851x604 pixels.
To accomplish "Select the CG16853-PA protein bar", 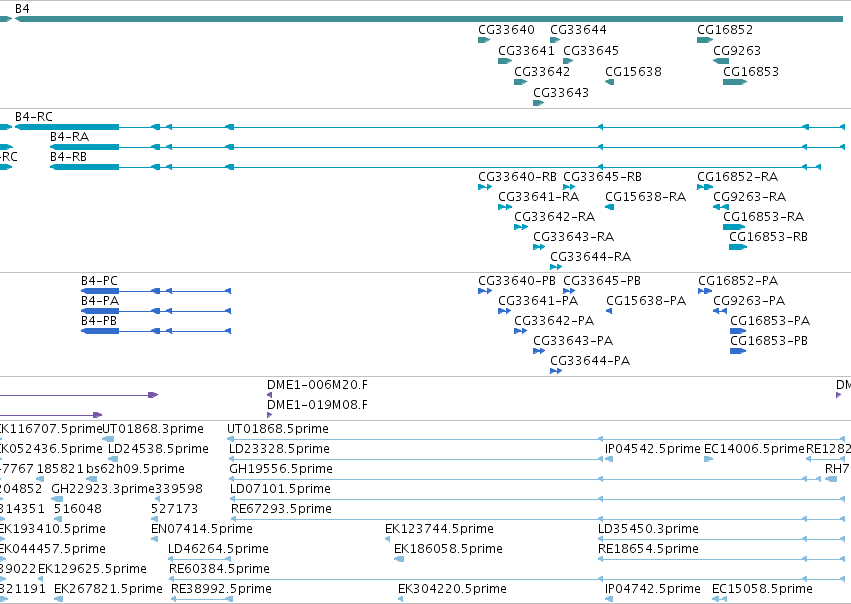I will click(738, 332).
